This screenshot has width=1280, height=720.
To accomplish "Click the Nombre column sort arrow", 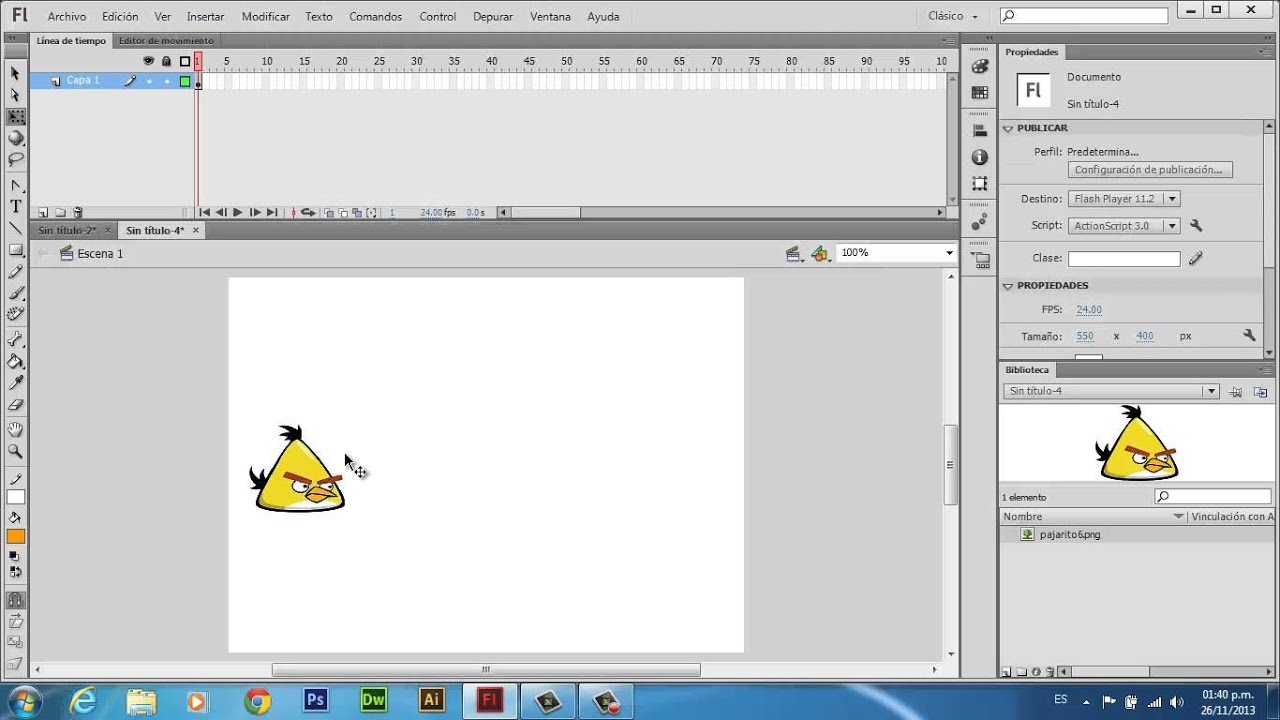I will coord(1179,517).
